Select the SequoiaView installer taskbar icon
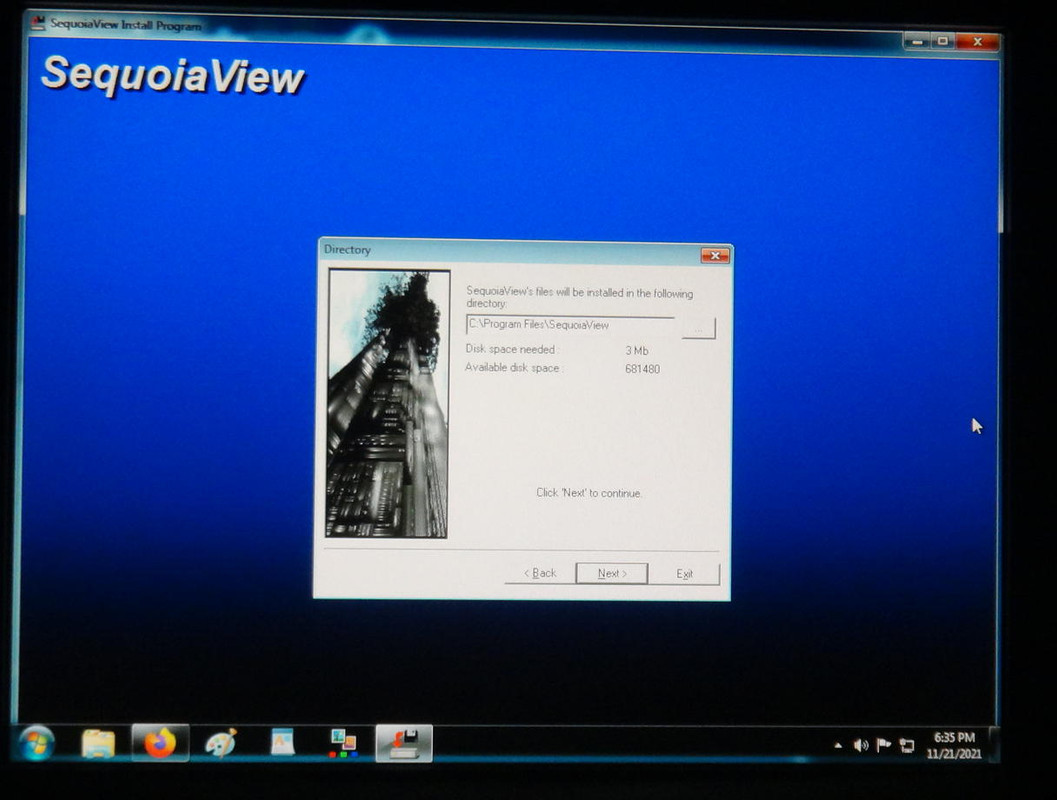 pos(404,744)
